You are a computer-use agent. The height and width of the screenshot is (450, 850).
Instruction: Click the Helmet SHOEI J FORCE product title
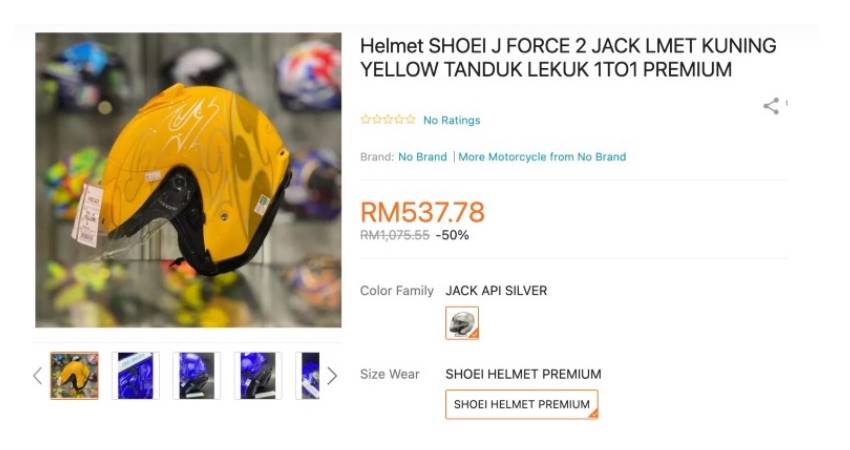[568, 57]
